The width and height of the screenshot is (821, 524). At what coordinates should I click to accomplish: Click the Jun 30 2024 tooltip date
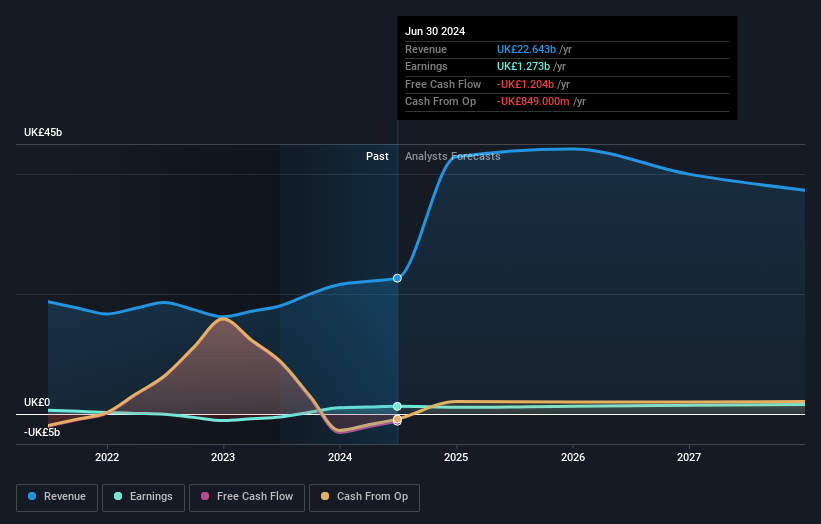[x=435, y=31]
